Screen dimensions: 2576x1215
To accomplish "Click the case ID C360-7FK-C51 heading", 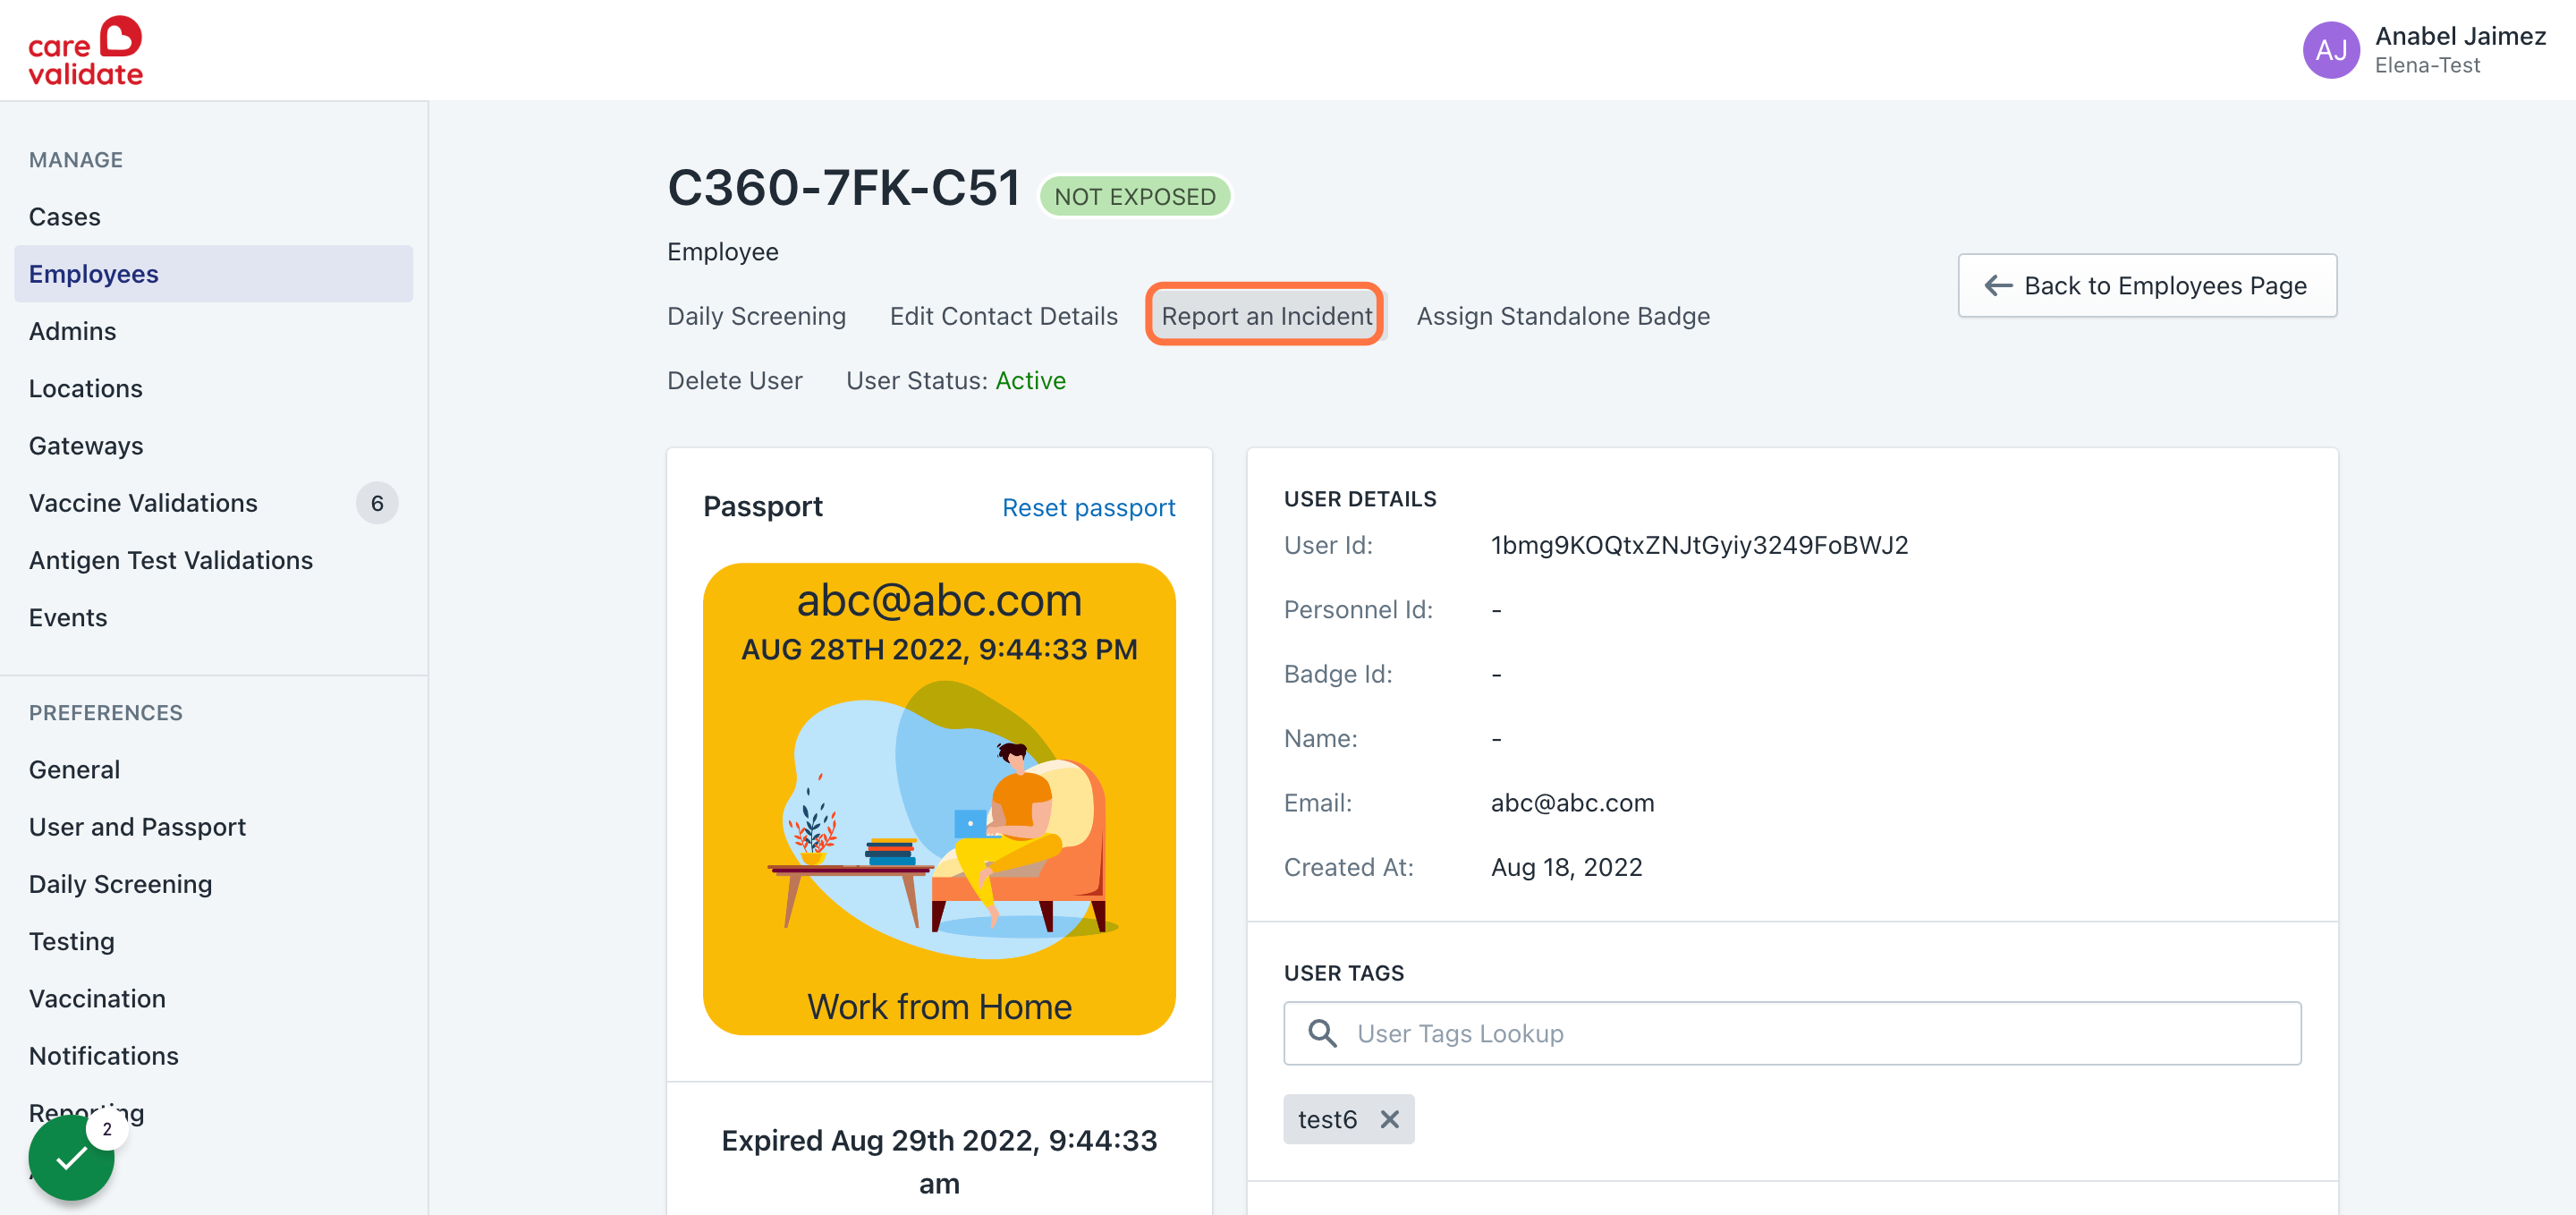I will (x=843, y=188).
